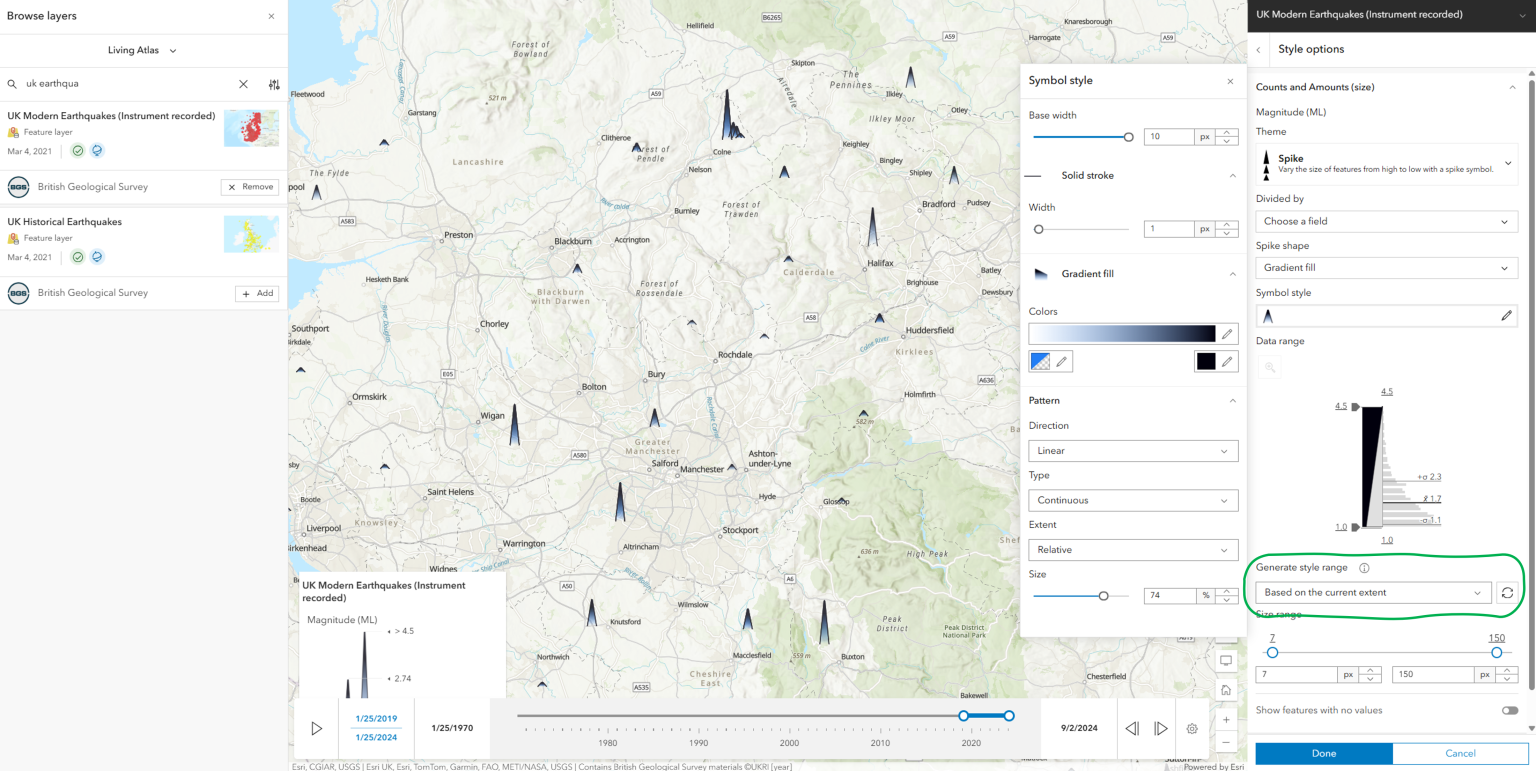Close the Symbol style popup
The image size is (1536, 771).
[x=1230, y=81]
